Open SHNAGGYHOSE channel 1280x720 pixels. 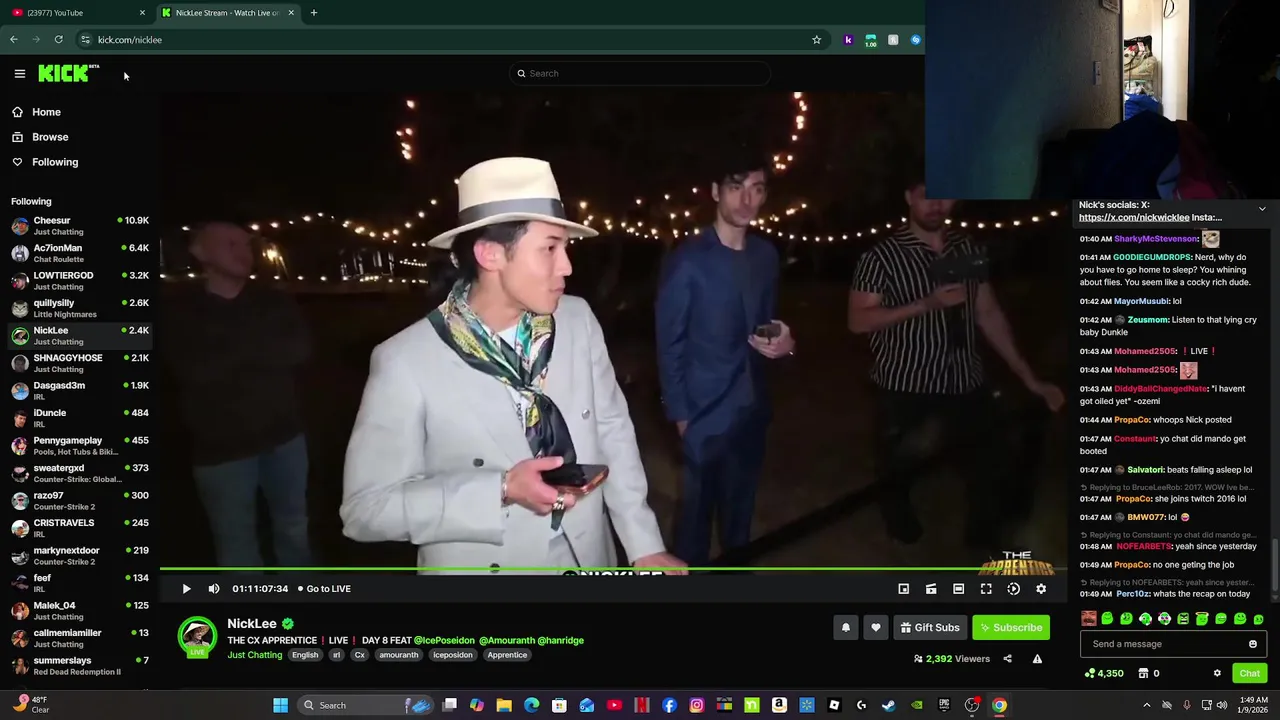(x=78, y=363)
